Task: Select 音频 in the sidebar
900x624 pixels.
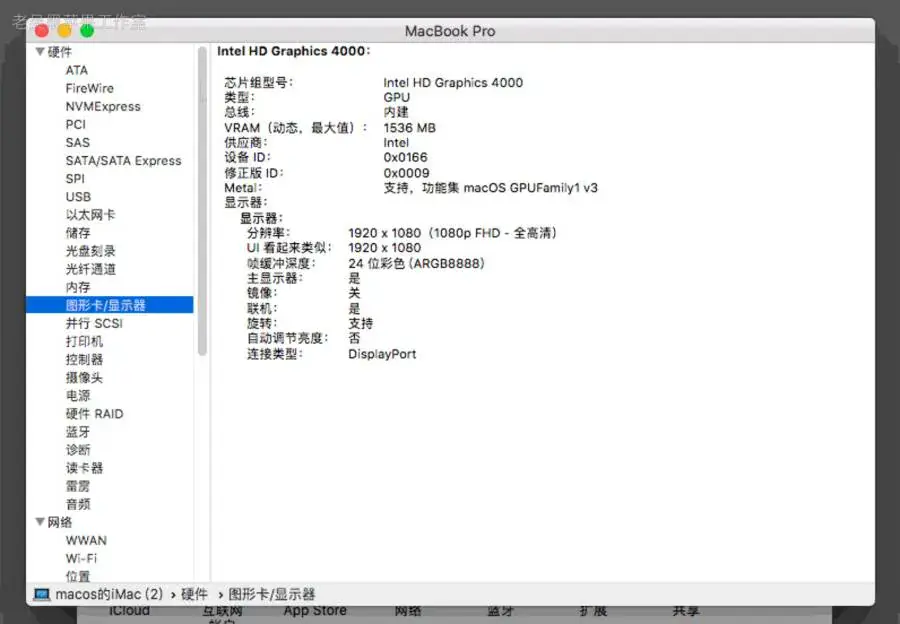Action: click(77, 504)
